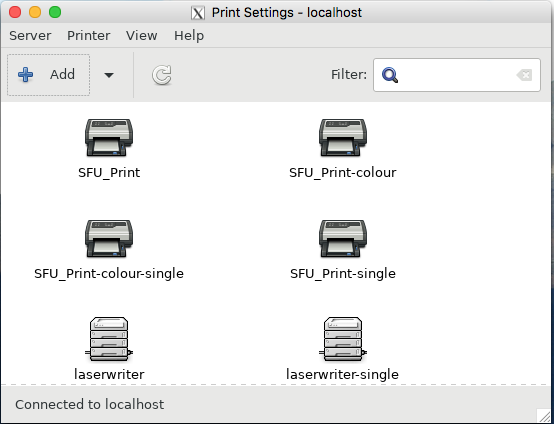Click the Add button label
The width and height of the screenshot is (554, 424).
coord(62,74)
